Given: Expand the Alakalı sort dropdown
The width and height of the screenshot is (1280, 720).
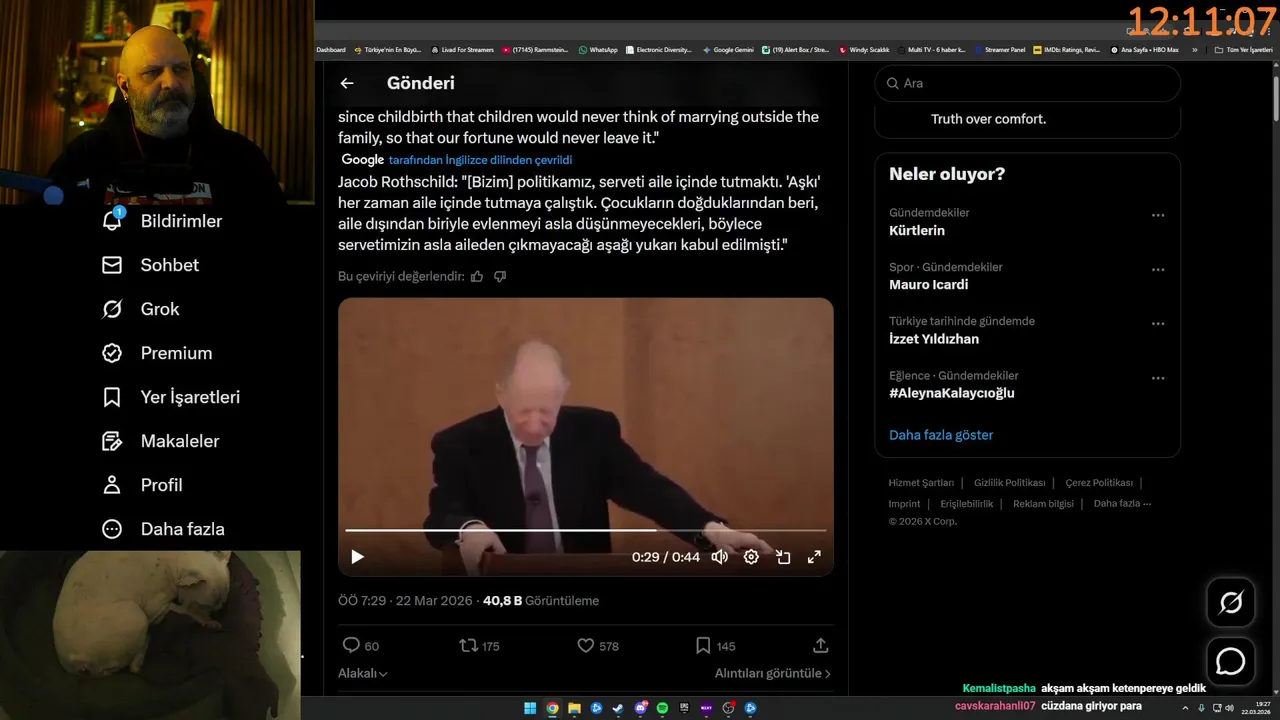Looking at the screenshot, I should pyautogui.click(x=363, y=674).
